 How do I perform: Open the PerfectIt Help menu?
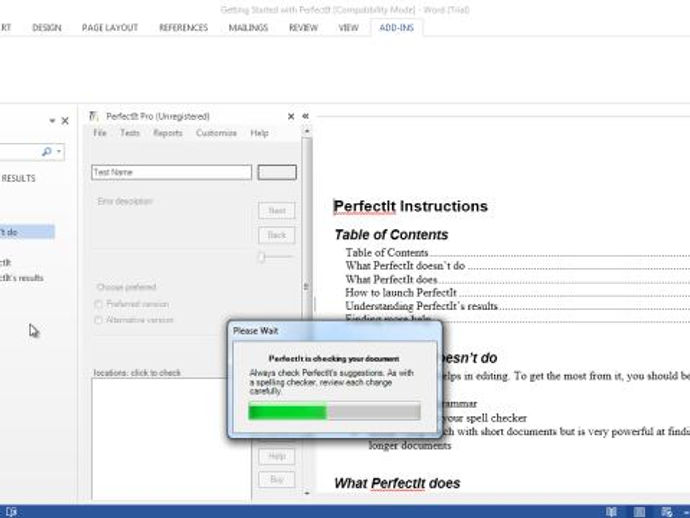(259, 133)
